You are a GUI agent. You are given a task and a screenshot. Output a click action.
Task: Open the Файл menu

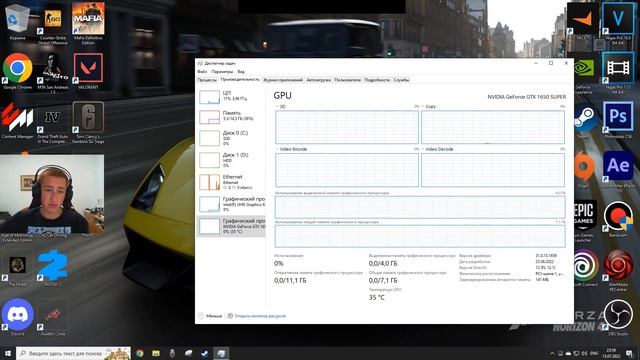202,72
